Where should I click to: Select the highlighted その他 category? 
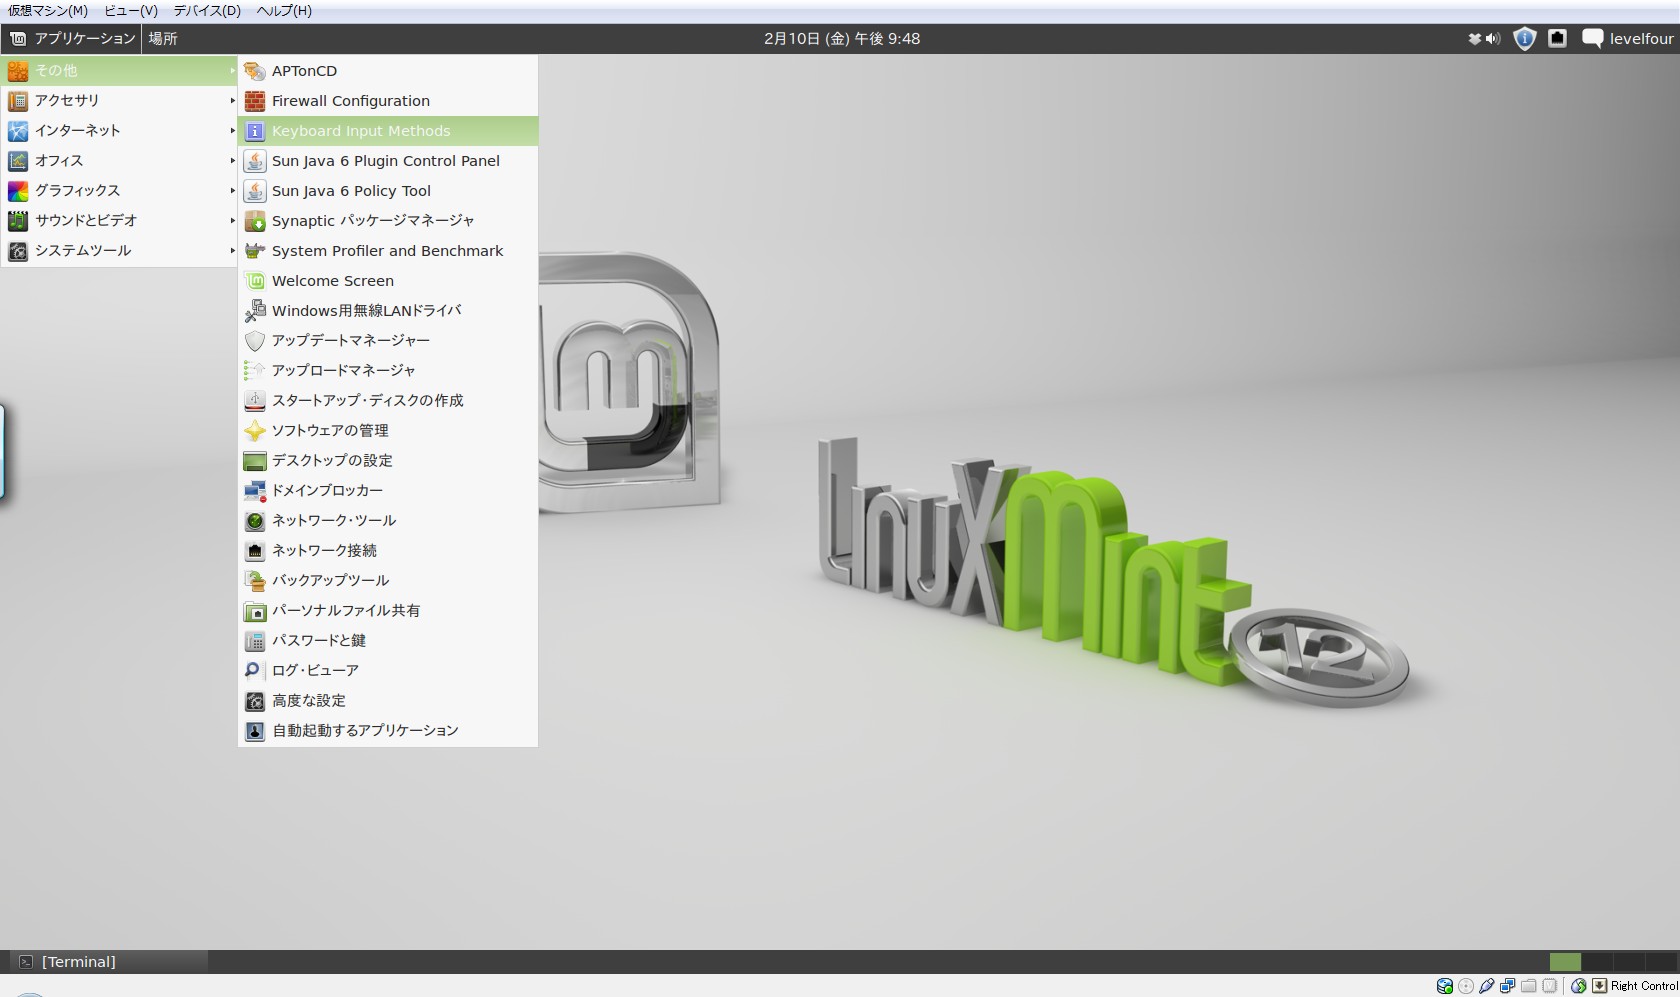pyautogui.click(x=120, y=71)
